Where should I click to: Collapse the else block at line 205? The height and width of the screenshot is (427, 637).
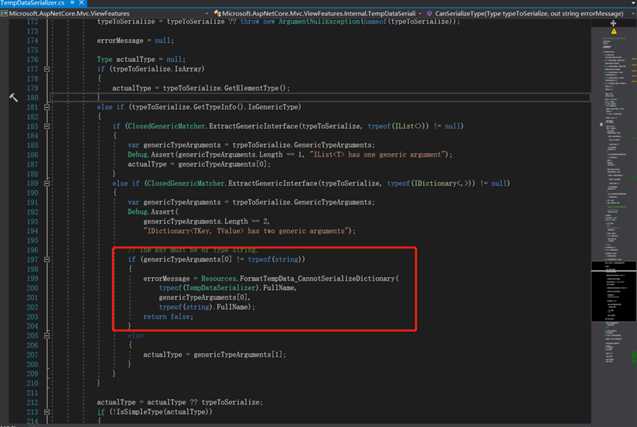(47, 336)
